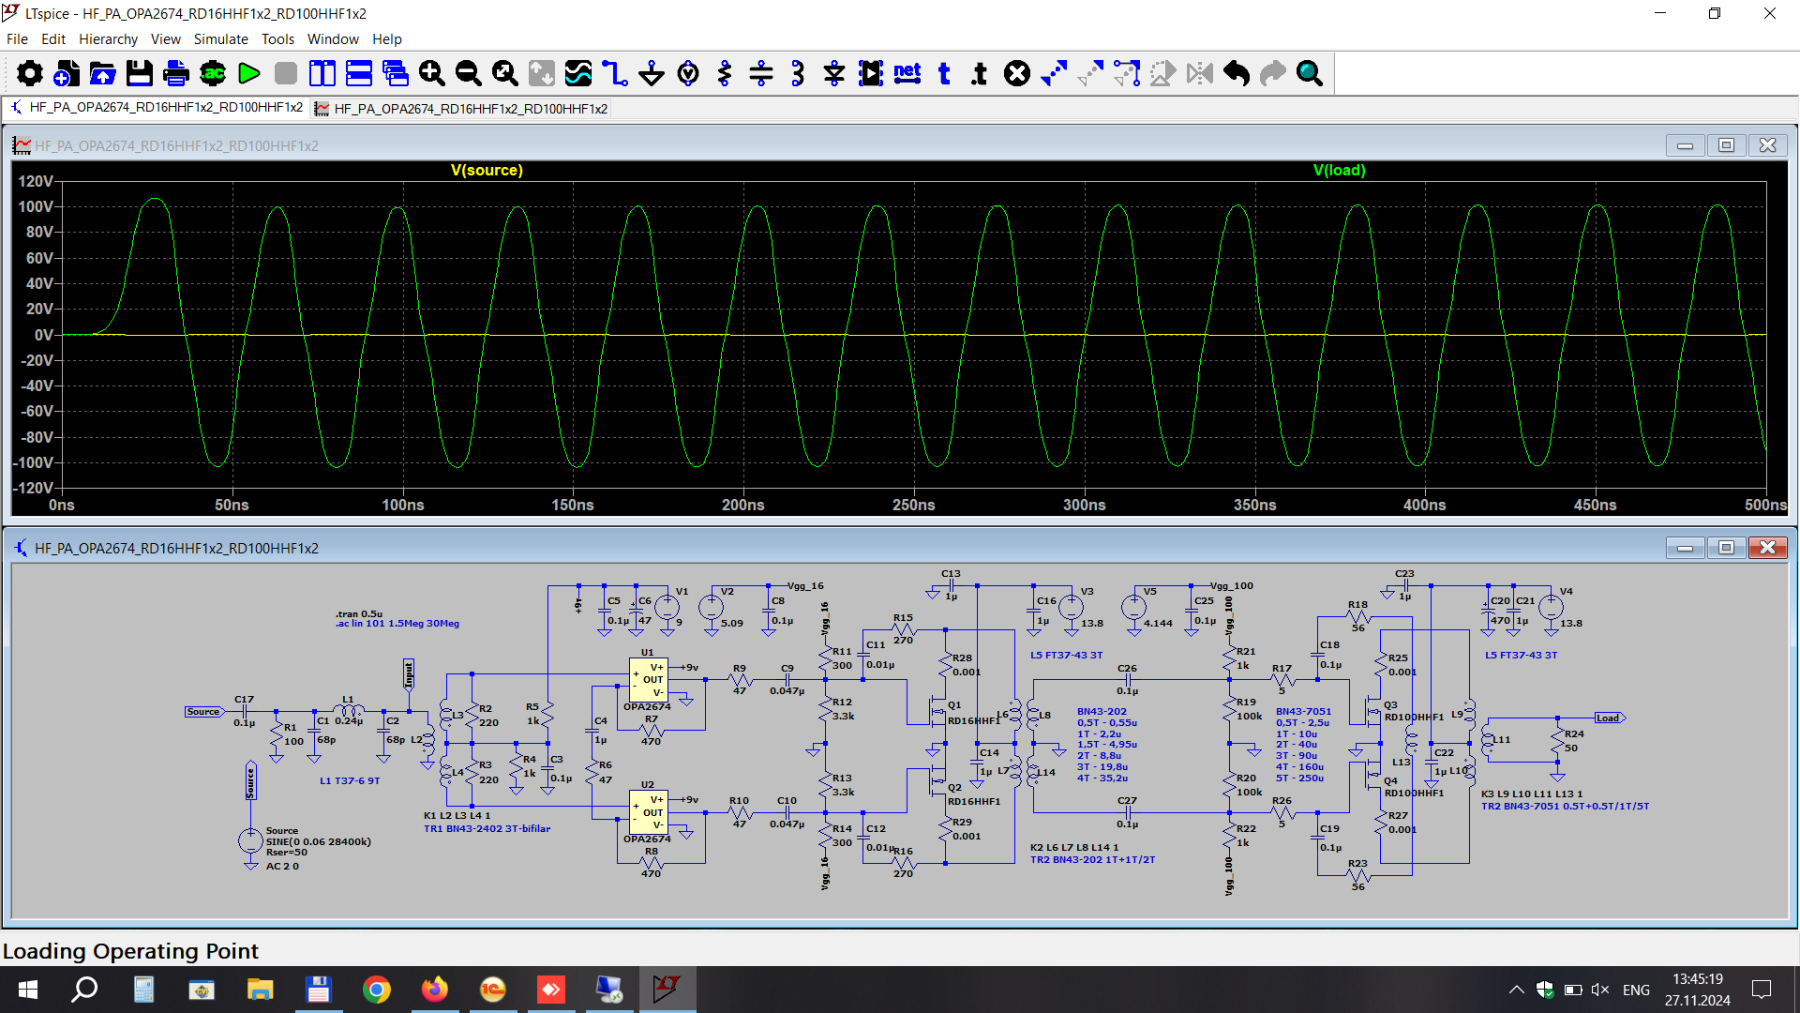Click the U1 OPA2674 op-amp symbol
Image resolution: width=1800 pixels, height=1013 pixels.
pyautogui.click(x=647, y=679)
